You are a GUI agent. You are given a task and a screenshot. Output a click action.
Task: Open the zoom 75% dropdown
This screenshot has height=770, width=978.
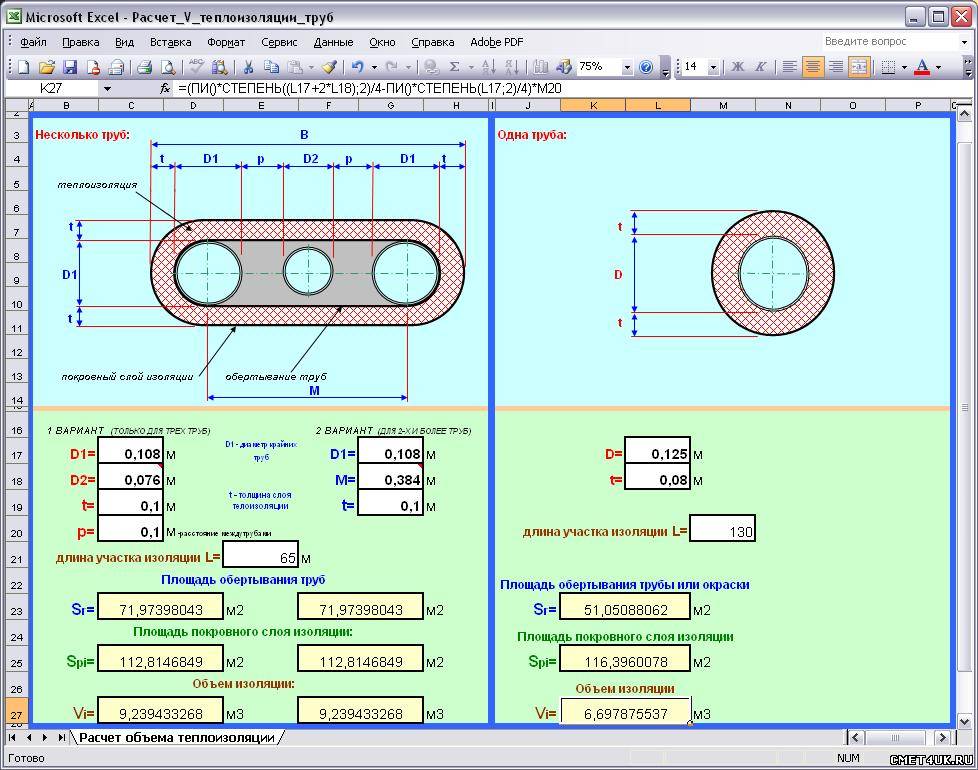tap(627, 67)
